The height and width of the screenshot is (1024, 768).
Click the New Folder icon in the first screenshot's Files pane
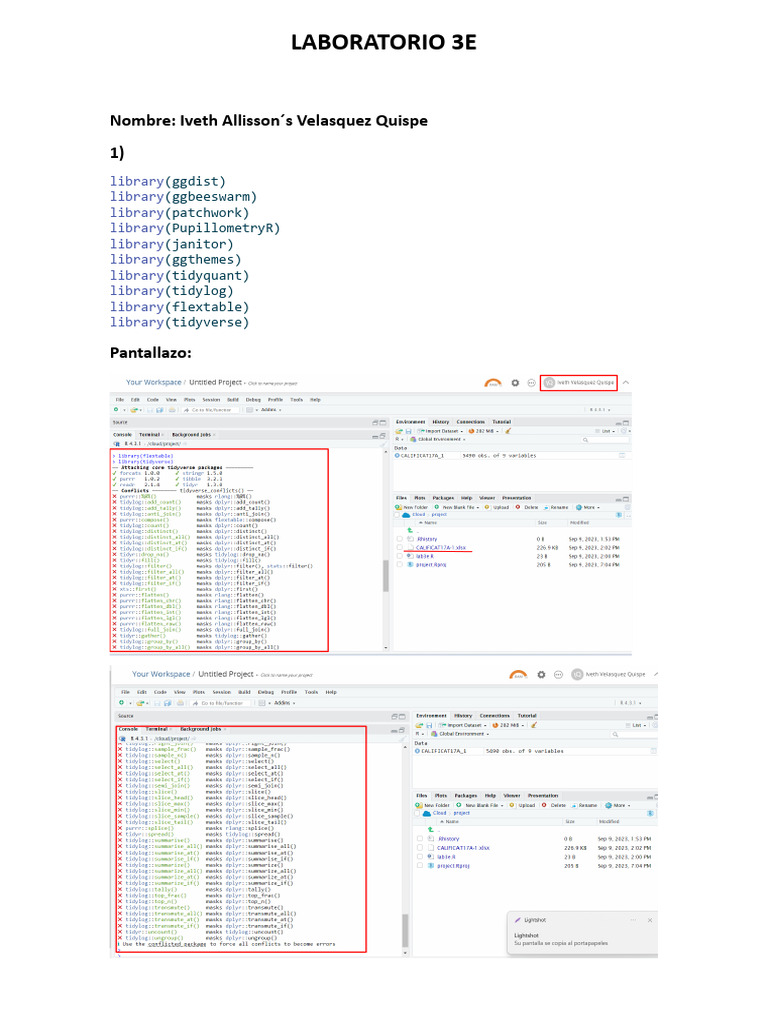click(400, 507)
